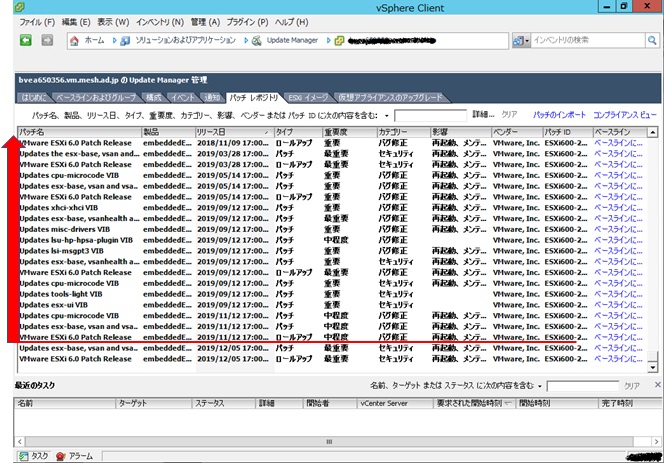The image size is (664, 463).
Task: Click the Tasks (タスク) status bar icon
Action: point(24,456)
